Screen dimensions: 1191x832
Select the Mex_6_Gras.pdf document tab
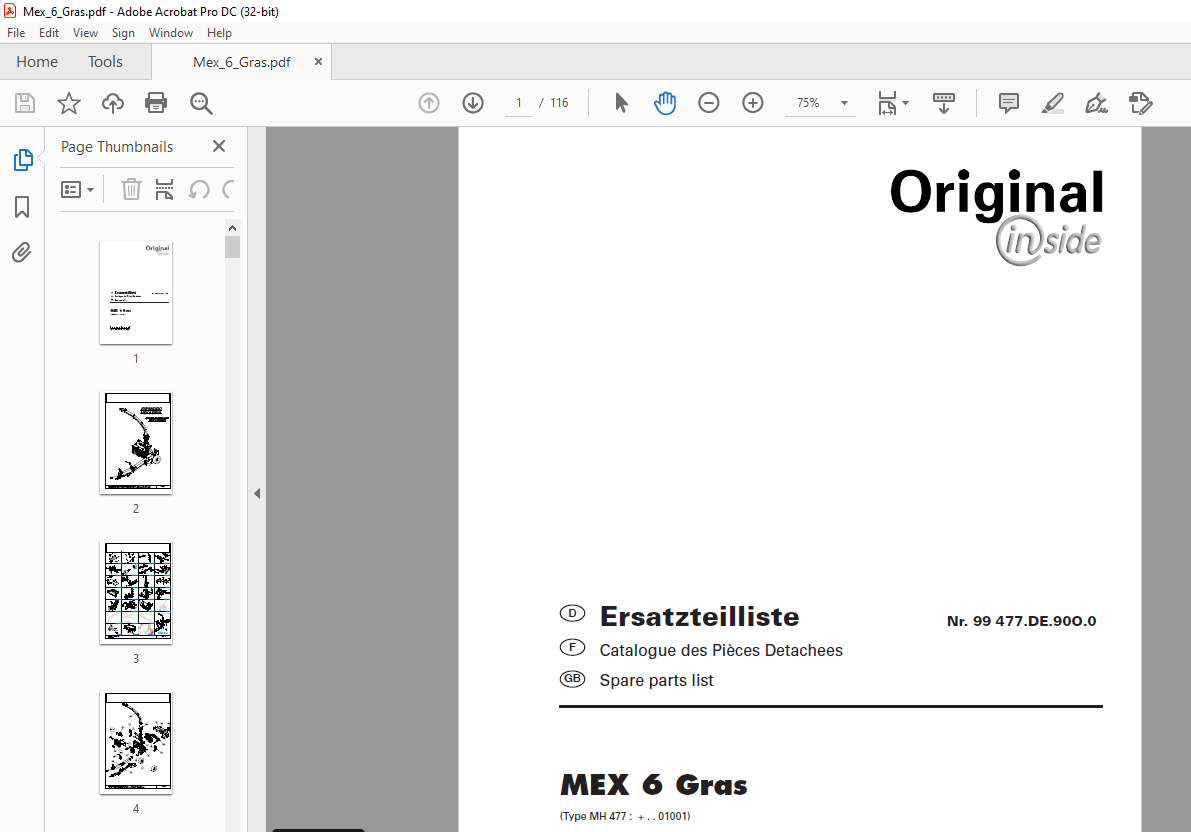click(242, 62)
